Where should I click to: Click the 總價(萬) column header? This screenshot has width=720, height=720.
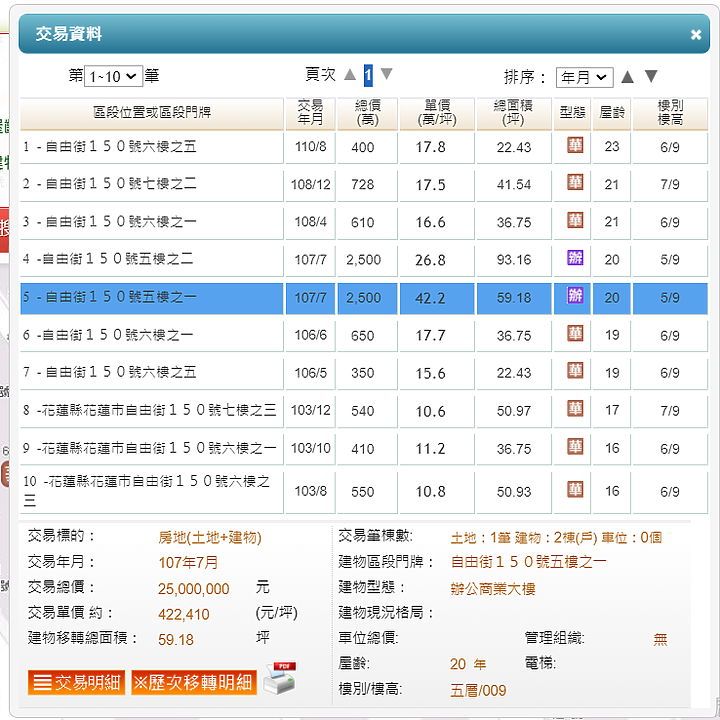tap(367, 113)
